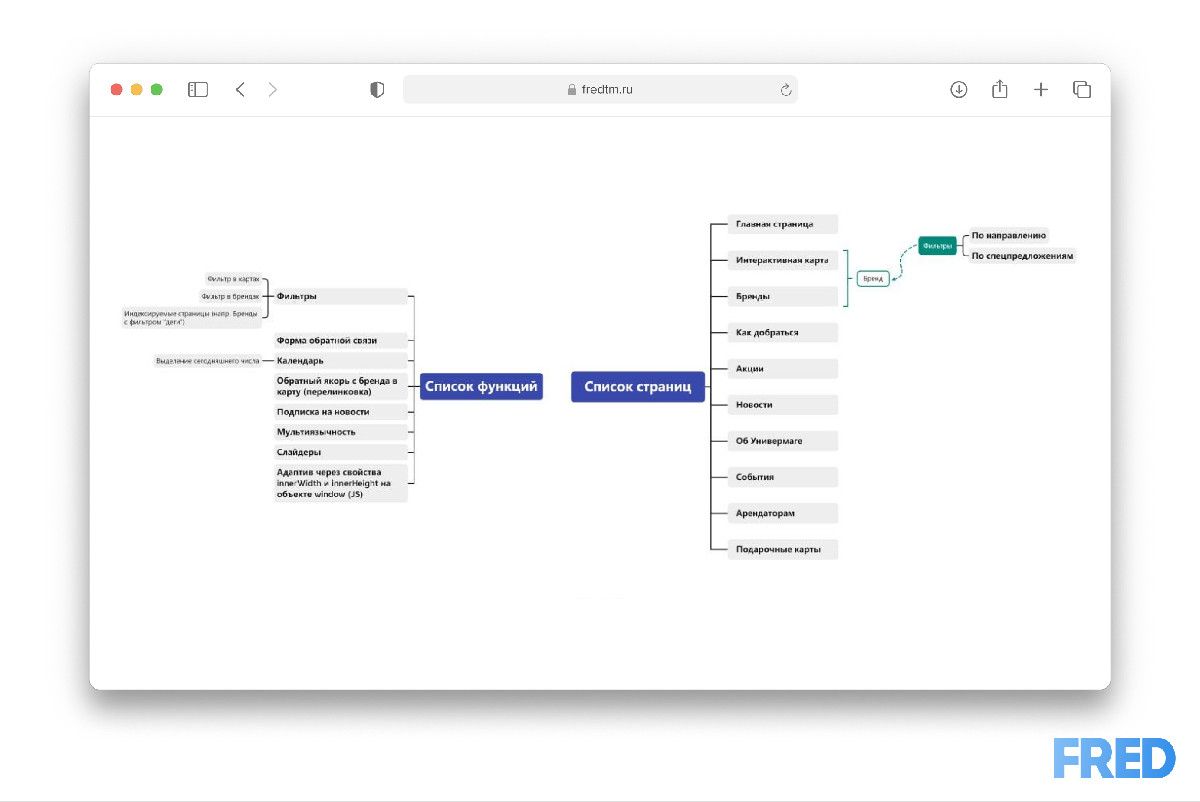Select the "Фильтр в брендах" subnode
Viewport: 1200px width, 802px height.
[x=230, y=296]
